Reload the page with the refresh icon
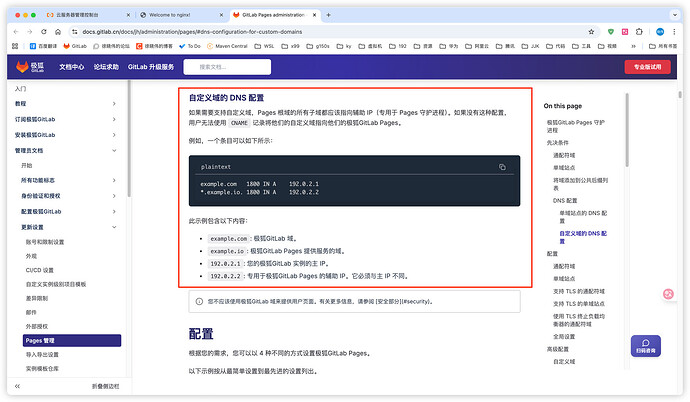This screenshot has height=402, width=690. pos(46,32)
